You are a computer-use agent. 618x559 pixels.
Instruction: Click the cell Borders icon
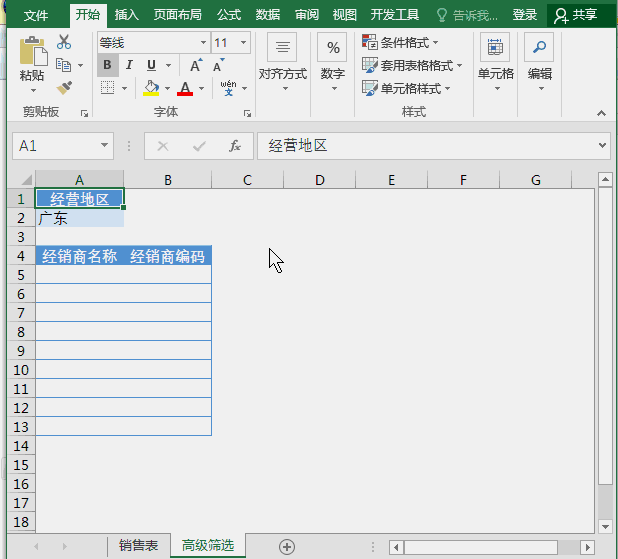pos(107,88)
